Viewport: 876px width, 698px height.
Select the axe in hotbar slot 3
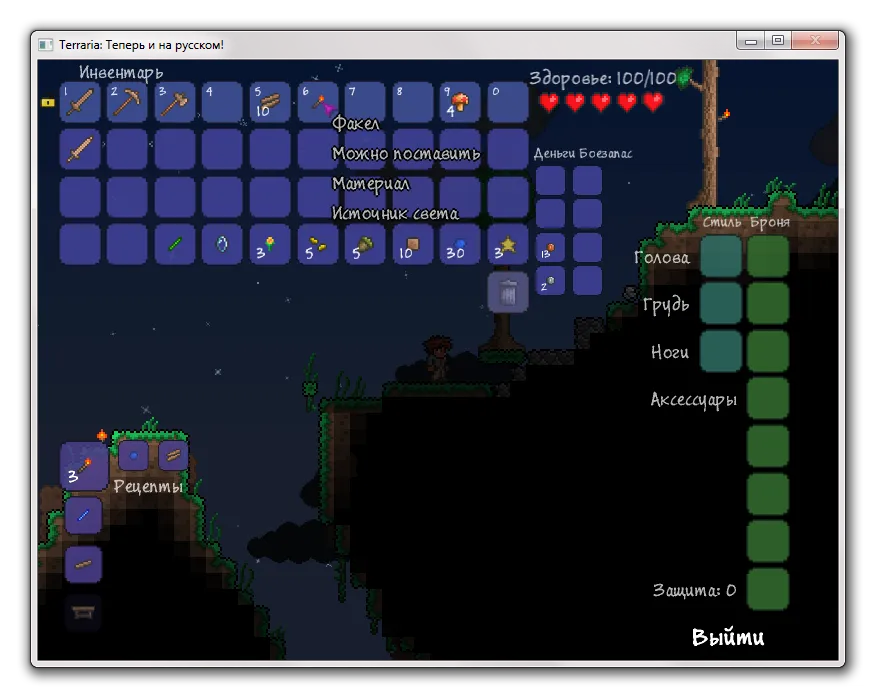175,102
